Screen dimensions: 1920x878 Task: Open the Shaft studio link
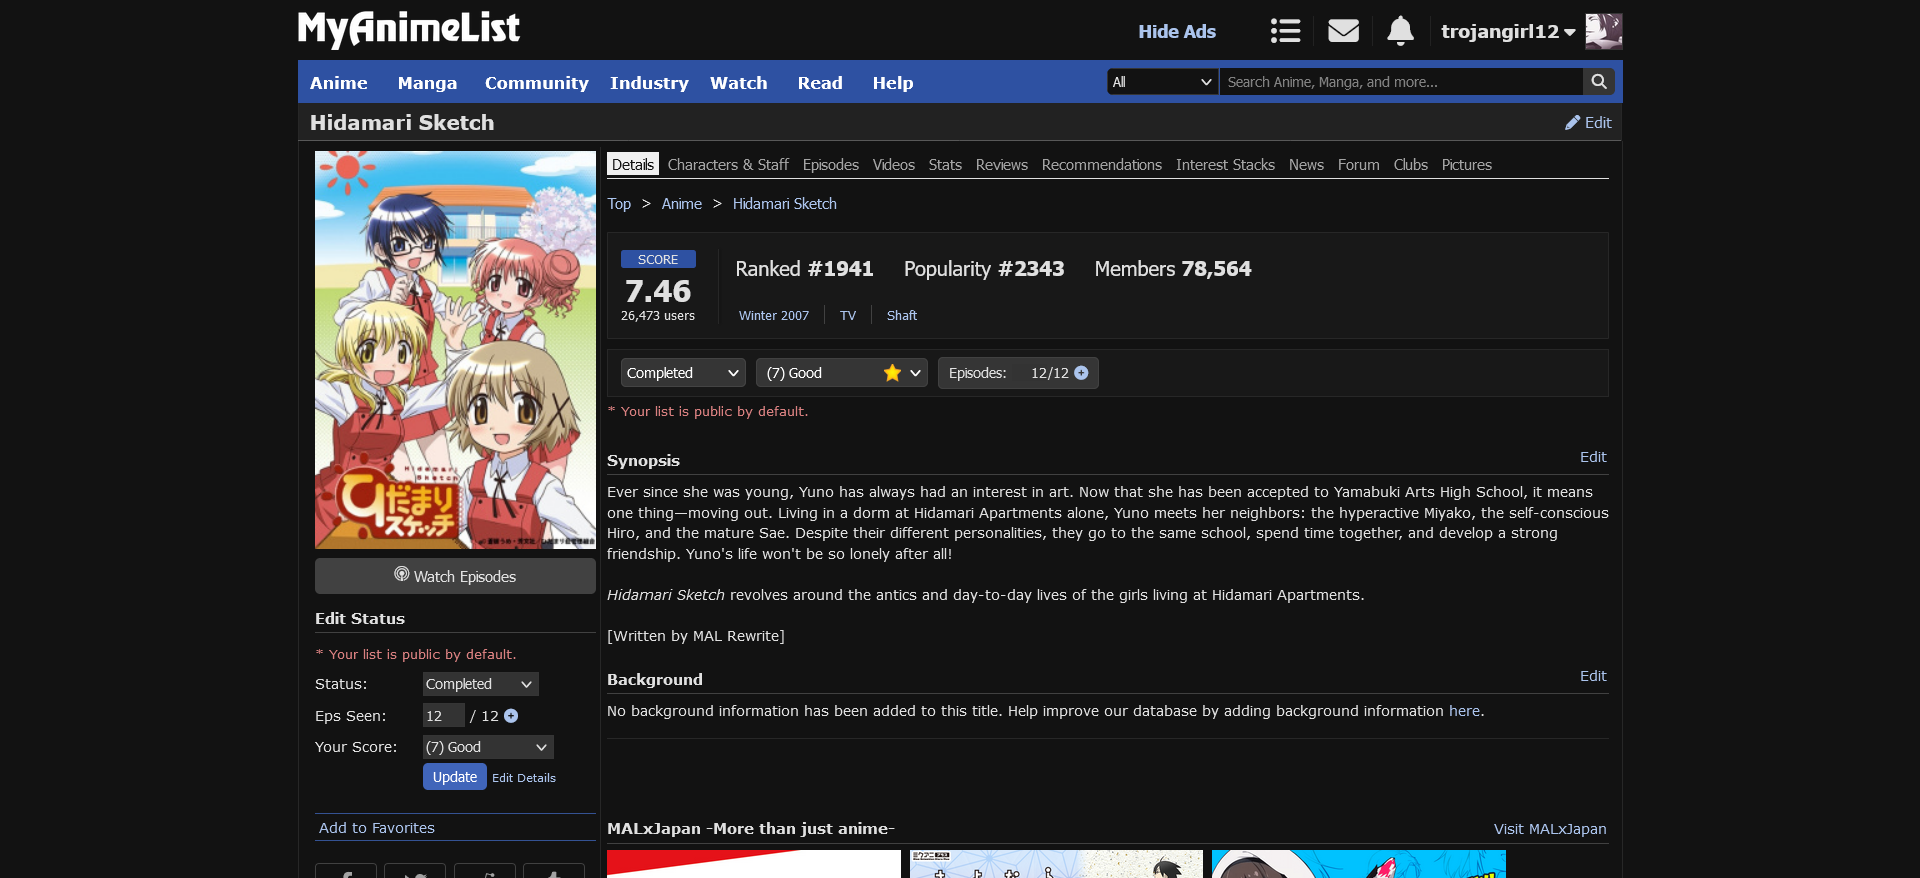coord(902,316)
